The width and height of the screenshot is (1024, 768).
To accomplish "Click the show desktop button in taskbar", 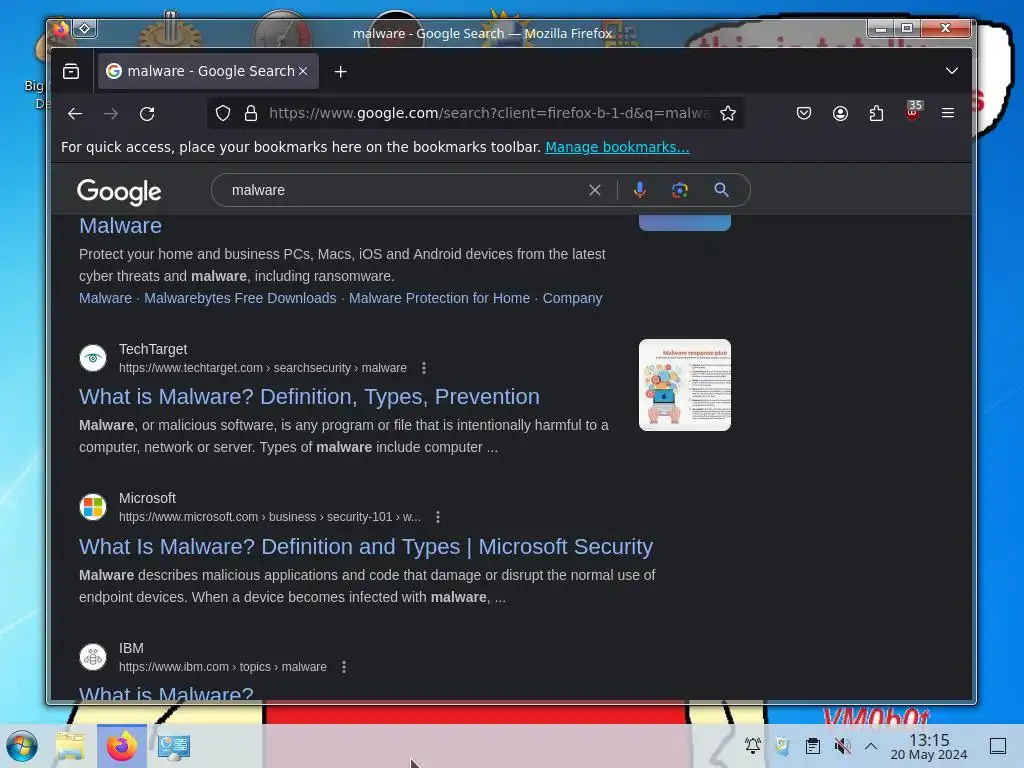I will [x=998, y=746].
